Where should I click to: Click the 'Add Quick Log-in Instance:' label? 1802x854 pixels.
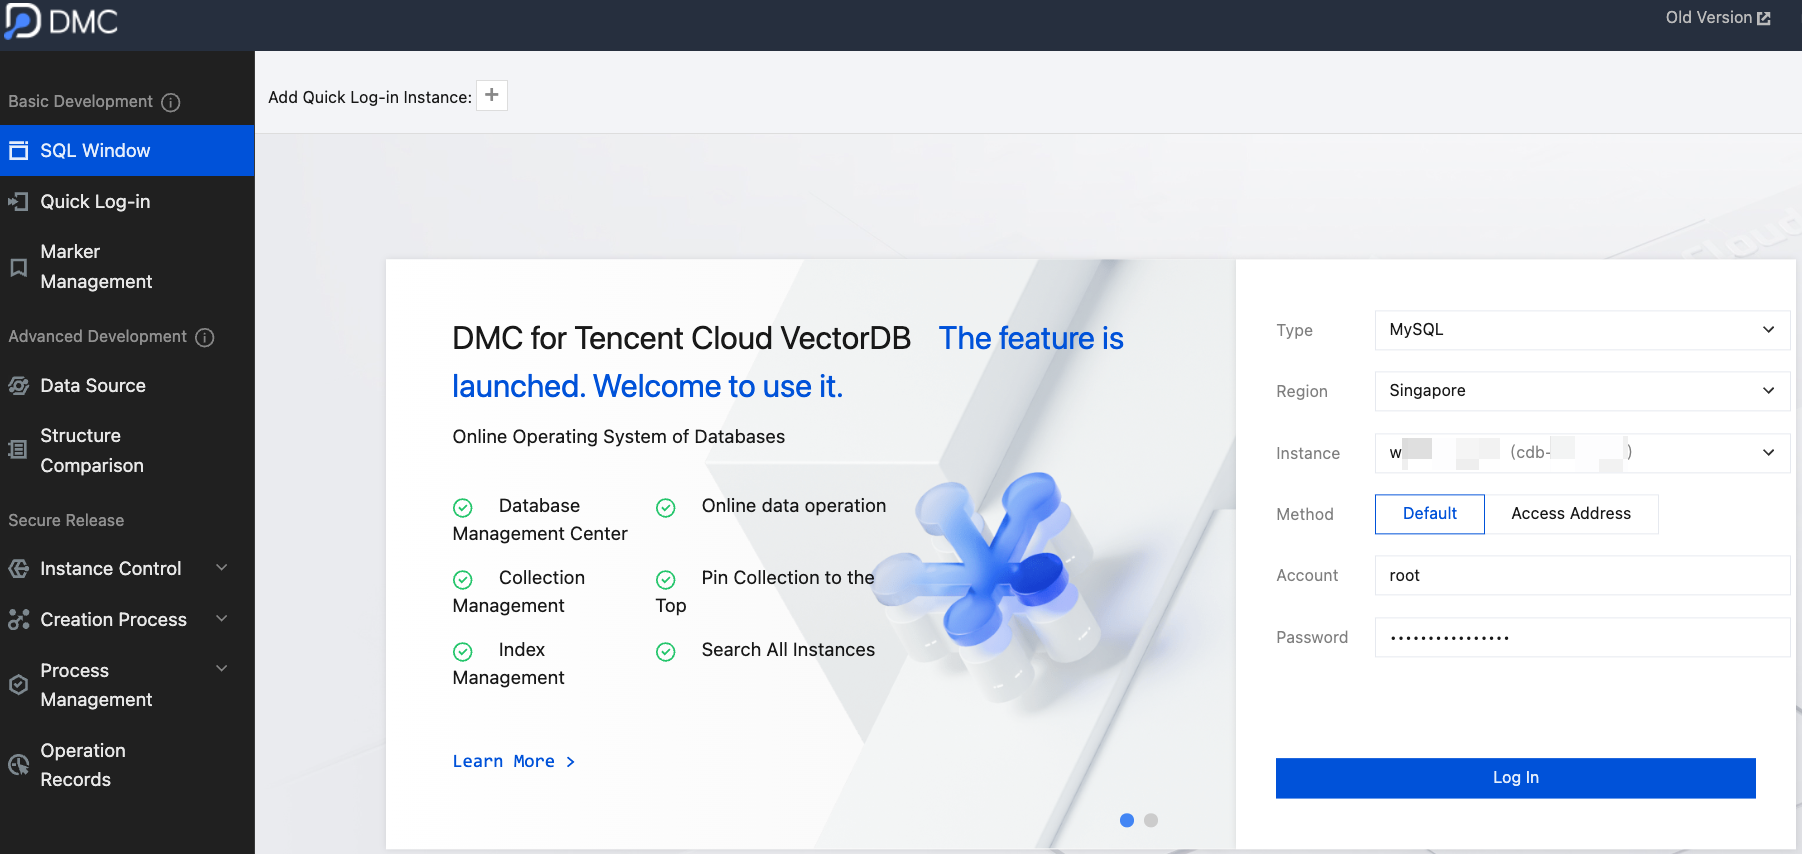click(370, 97)
